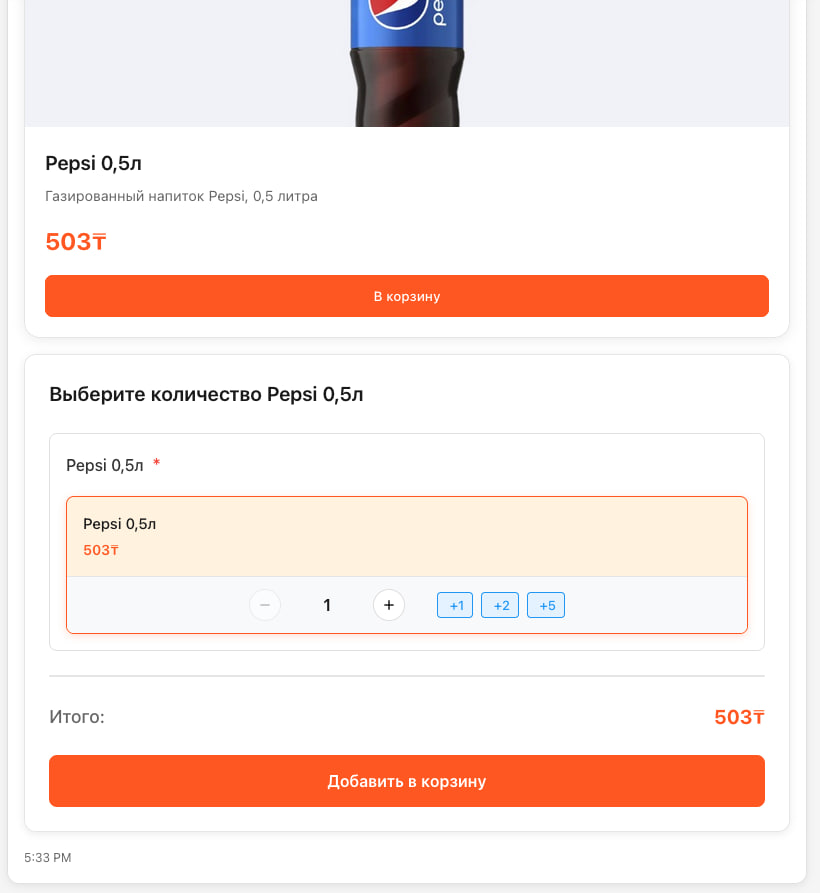Screen dimensions: 820x893
Task: Click the "Выберите количество Pepsi 0,5л" heading
Action: (x=206, y=394)
